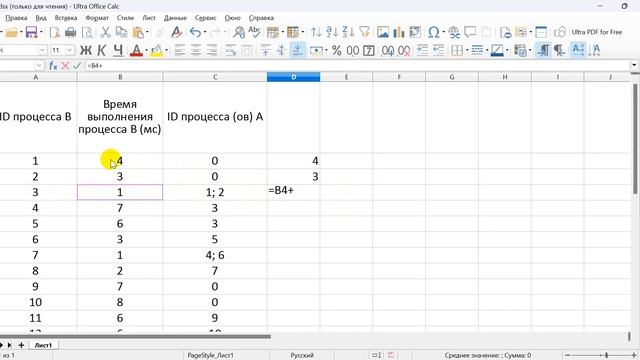
Task: Click the Sort descending icon
Action: tap(348, 32)
